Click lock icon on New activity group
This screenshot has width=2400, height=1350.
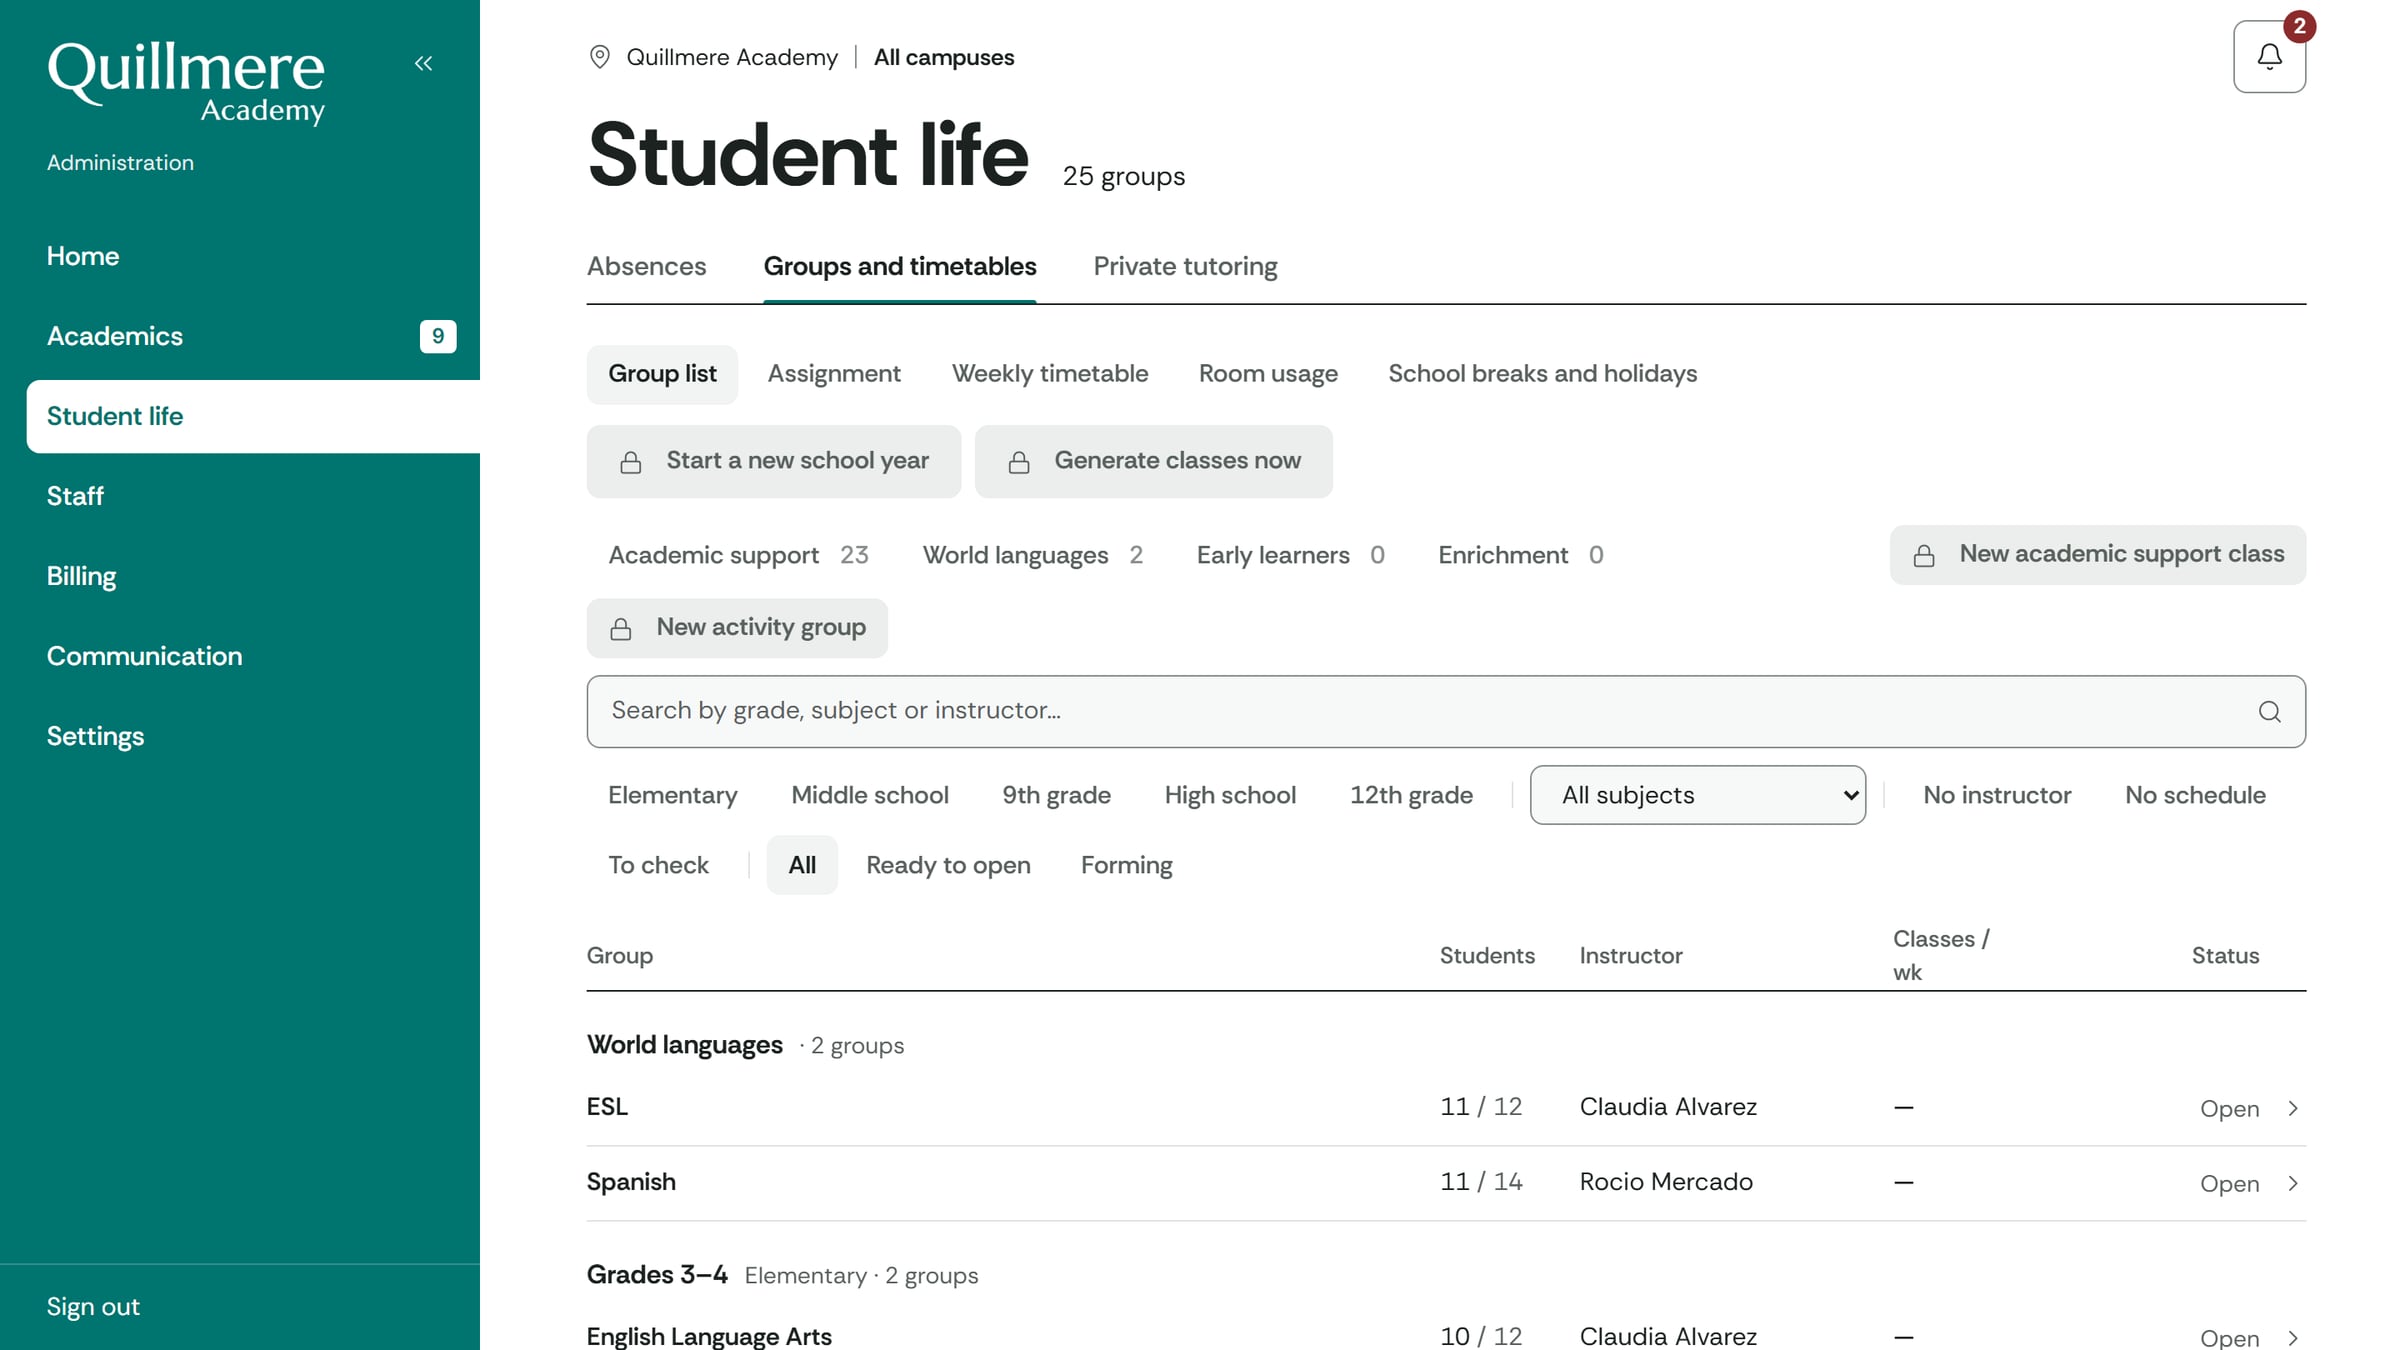pos(621,629)
